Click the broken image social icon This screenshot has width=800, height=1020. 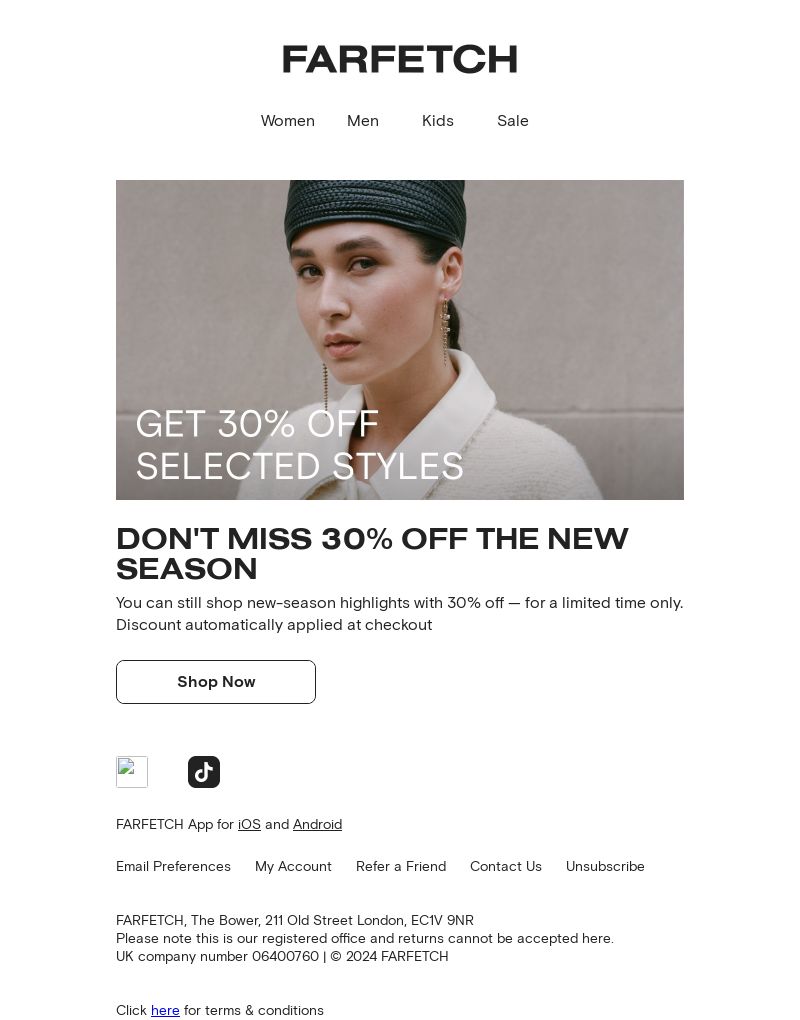[x=132, y=772]
